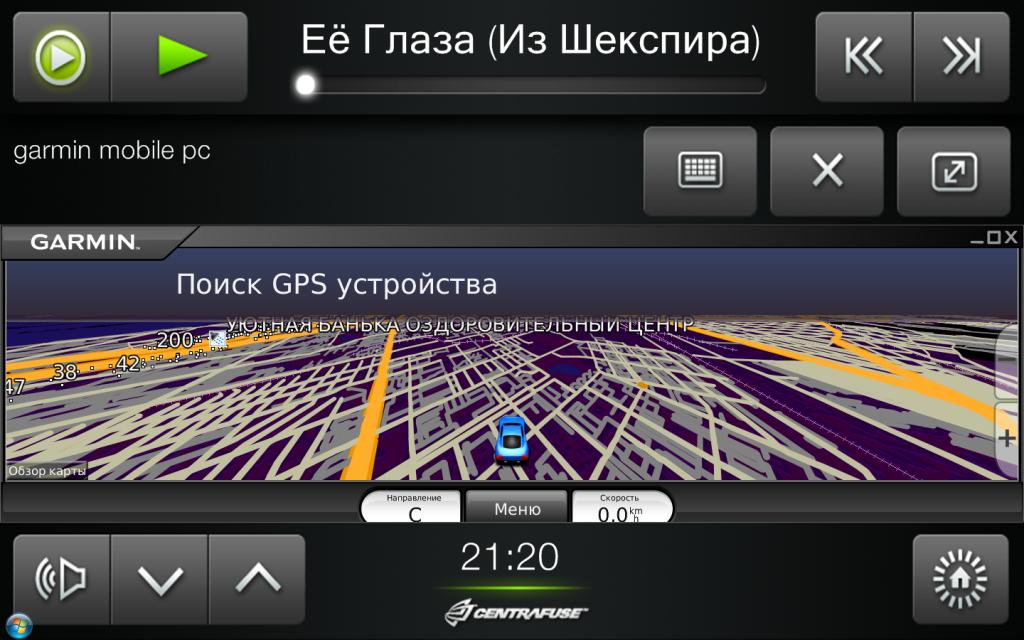Click the track progress slider knob

(x=305, y=84)
